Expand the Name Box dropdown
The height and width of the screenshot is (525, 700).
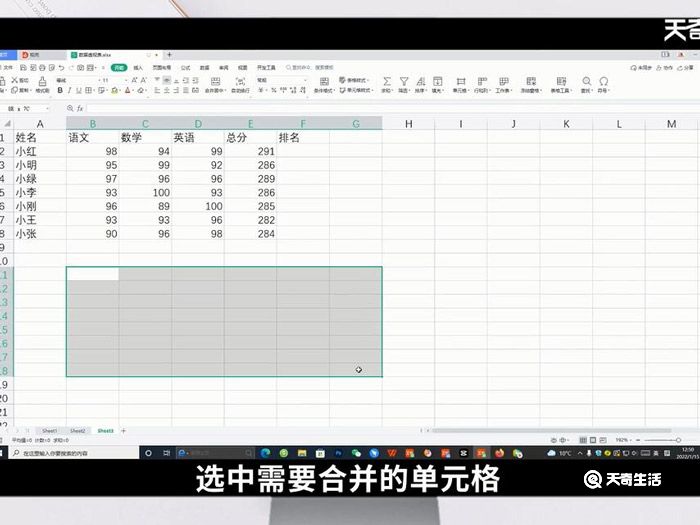tap(47, 108)
